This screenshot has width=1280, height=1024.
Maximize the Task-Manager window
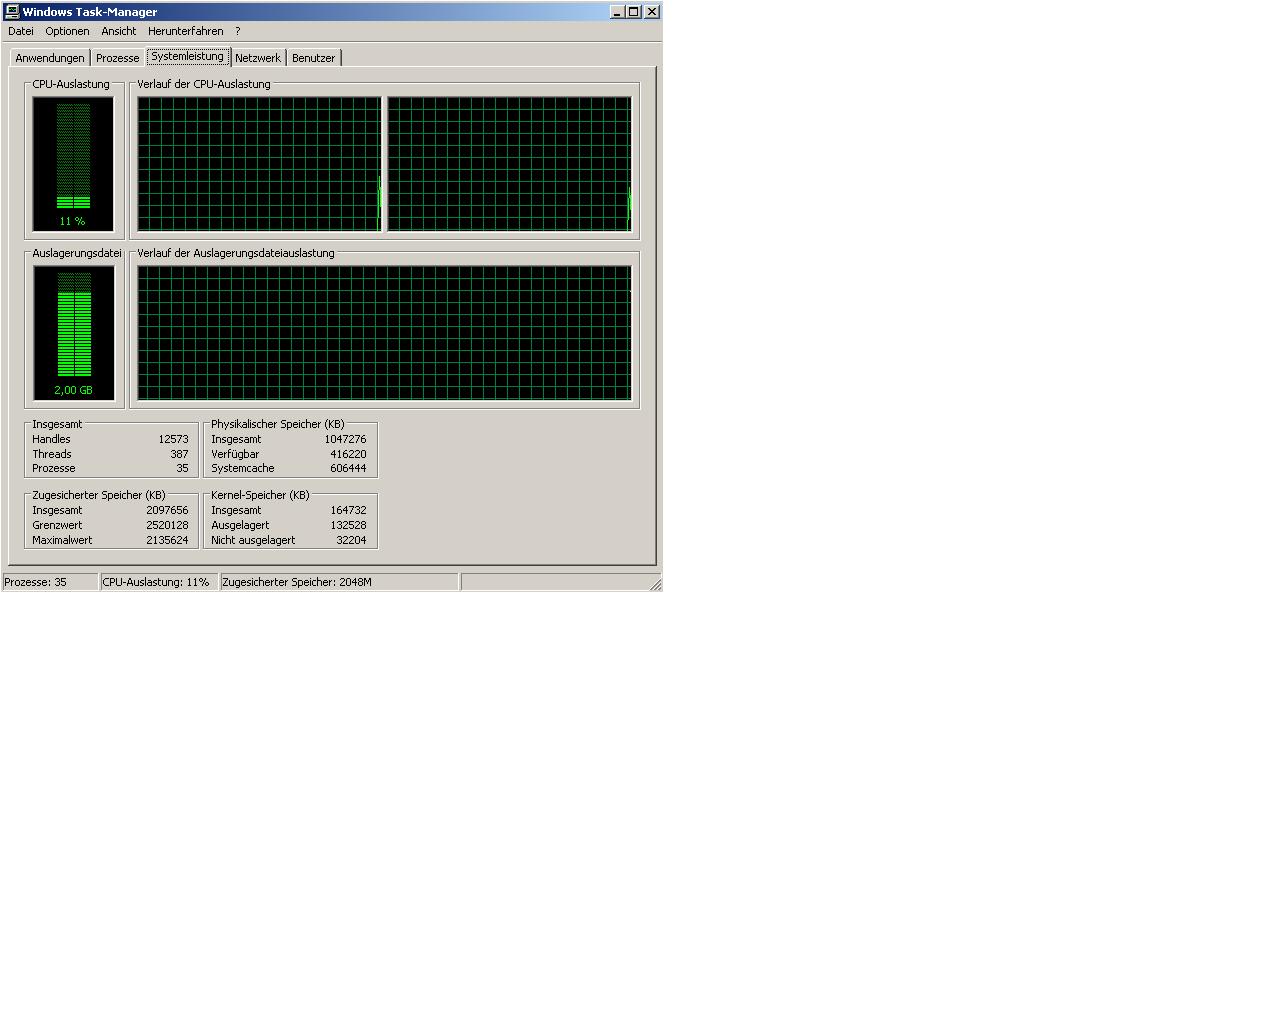coord(633,12)
